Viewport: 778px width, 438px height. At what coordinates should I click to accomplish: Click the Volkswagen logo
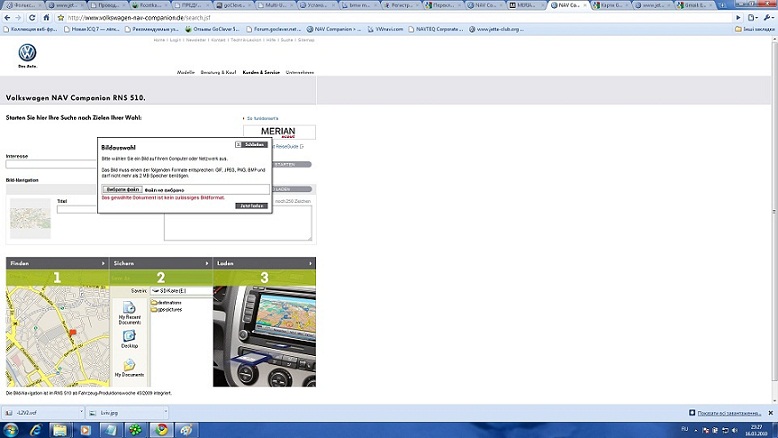pyautogui.click(x=27, y=53)
